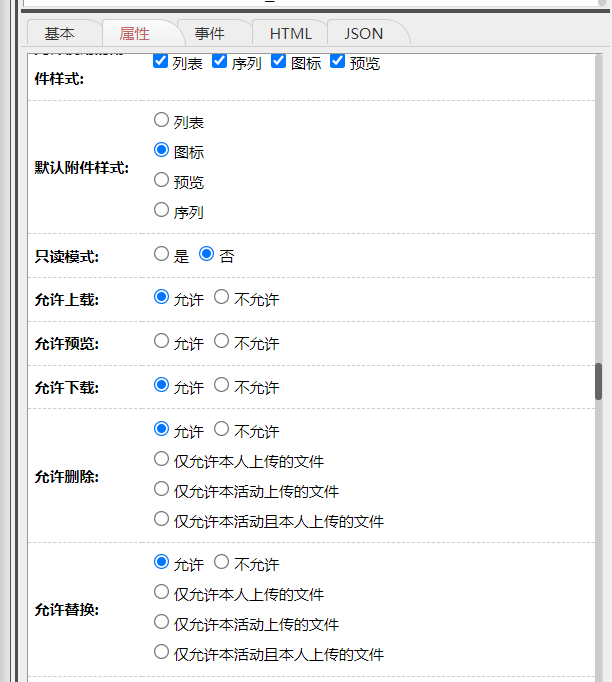Select 预览 as default attachment style

pos(162,181)
